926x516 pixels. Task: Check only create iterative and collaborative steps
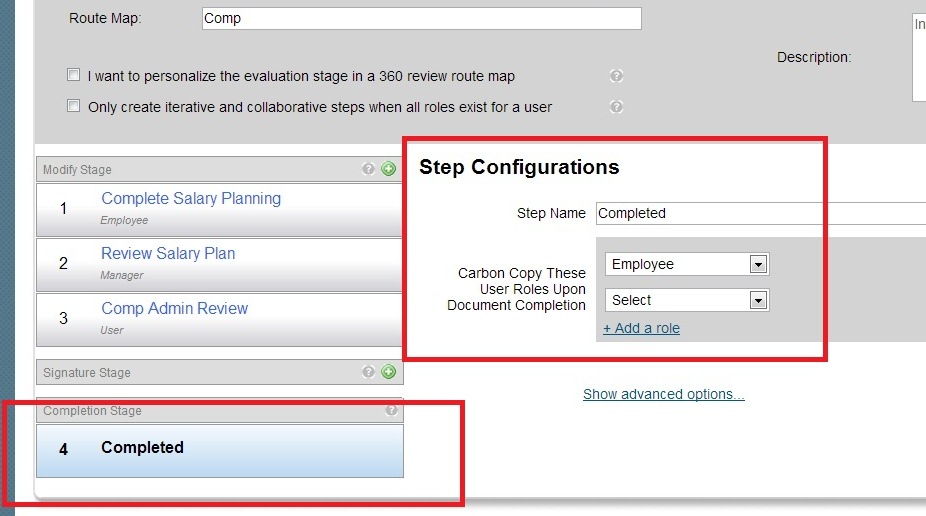74,106
